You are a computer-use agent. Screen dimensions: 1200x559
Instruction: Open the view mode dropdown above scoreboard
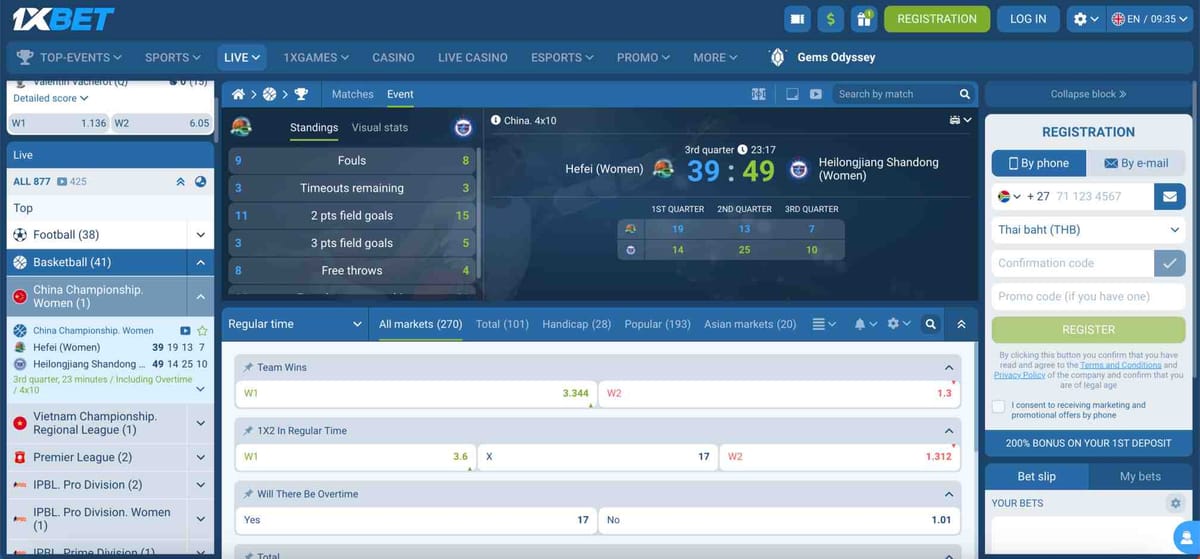pos(960,120)
